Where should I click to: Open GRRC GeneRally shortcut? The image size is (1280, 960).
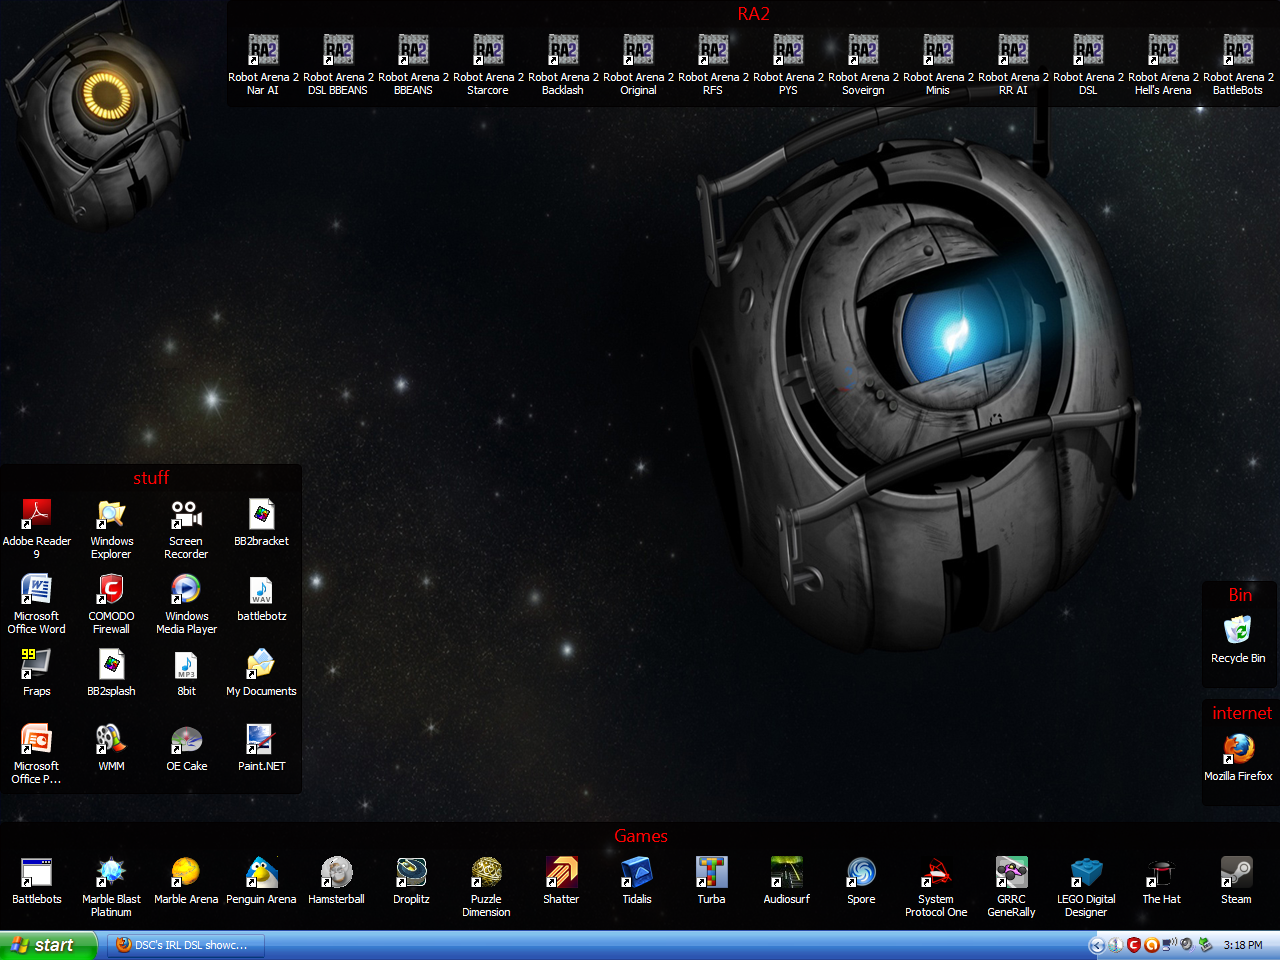point(1011,887)
